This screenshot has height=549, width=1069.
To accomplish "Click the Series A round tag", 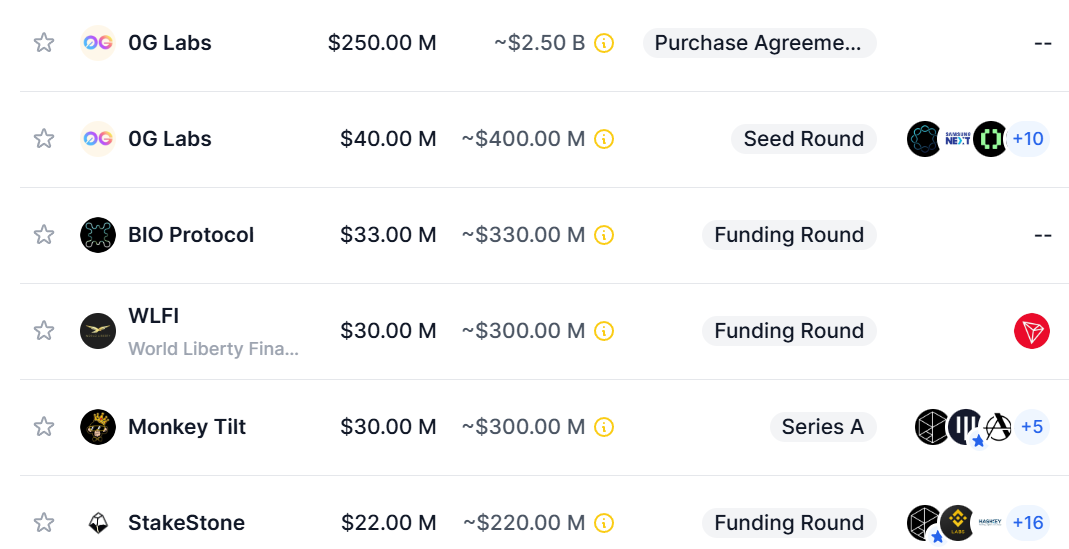I will pyautogui.click(x=822, y=427).
